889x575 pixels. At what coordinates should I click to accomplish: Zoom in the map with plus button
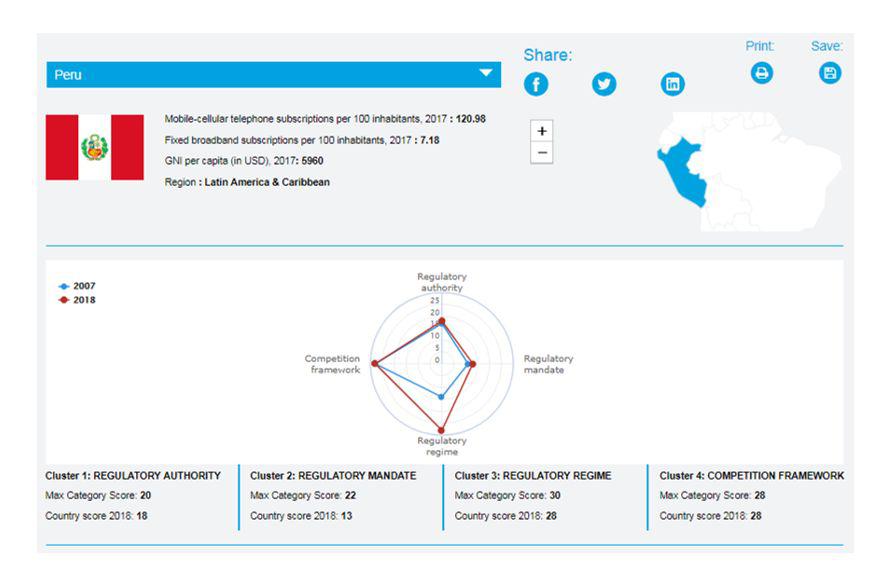pyautogui.click(x=542, y=132)
